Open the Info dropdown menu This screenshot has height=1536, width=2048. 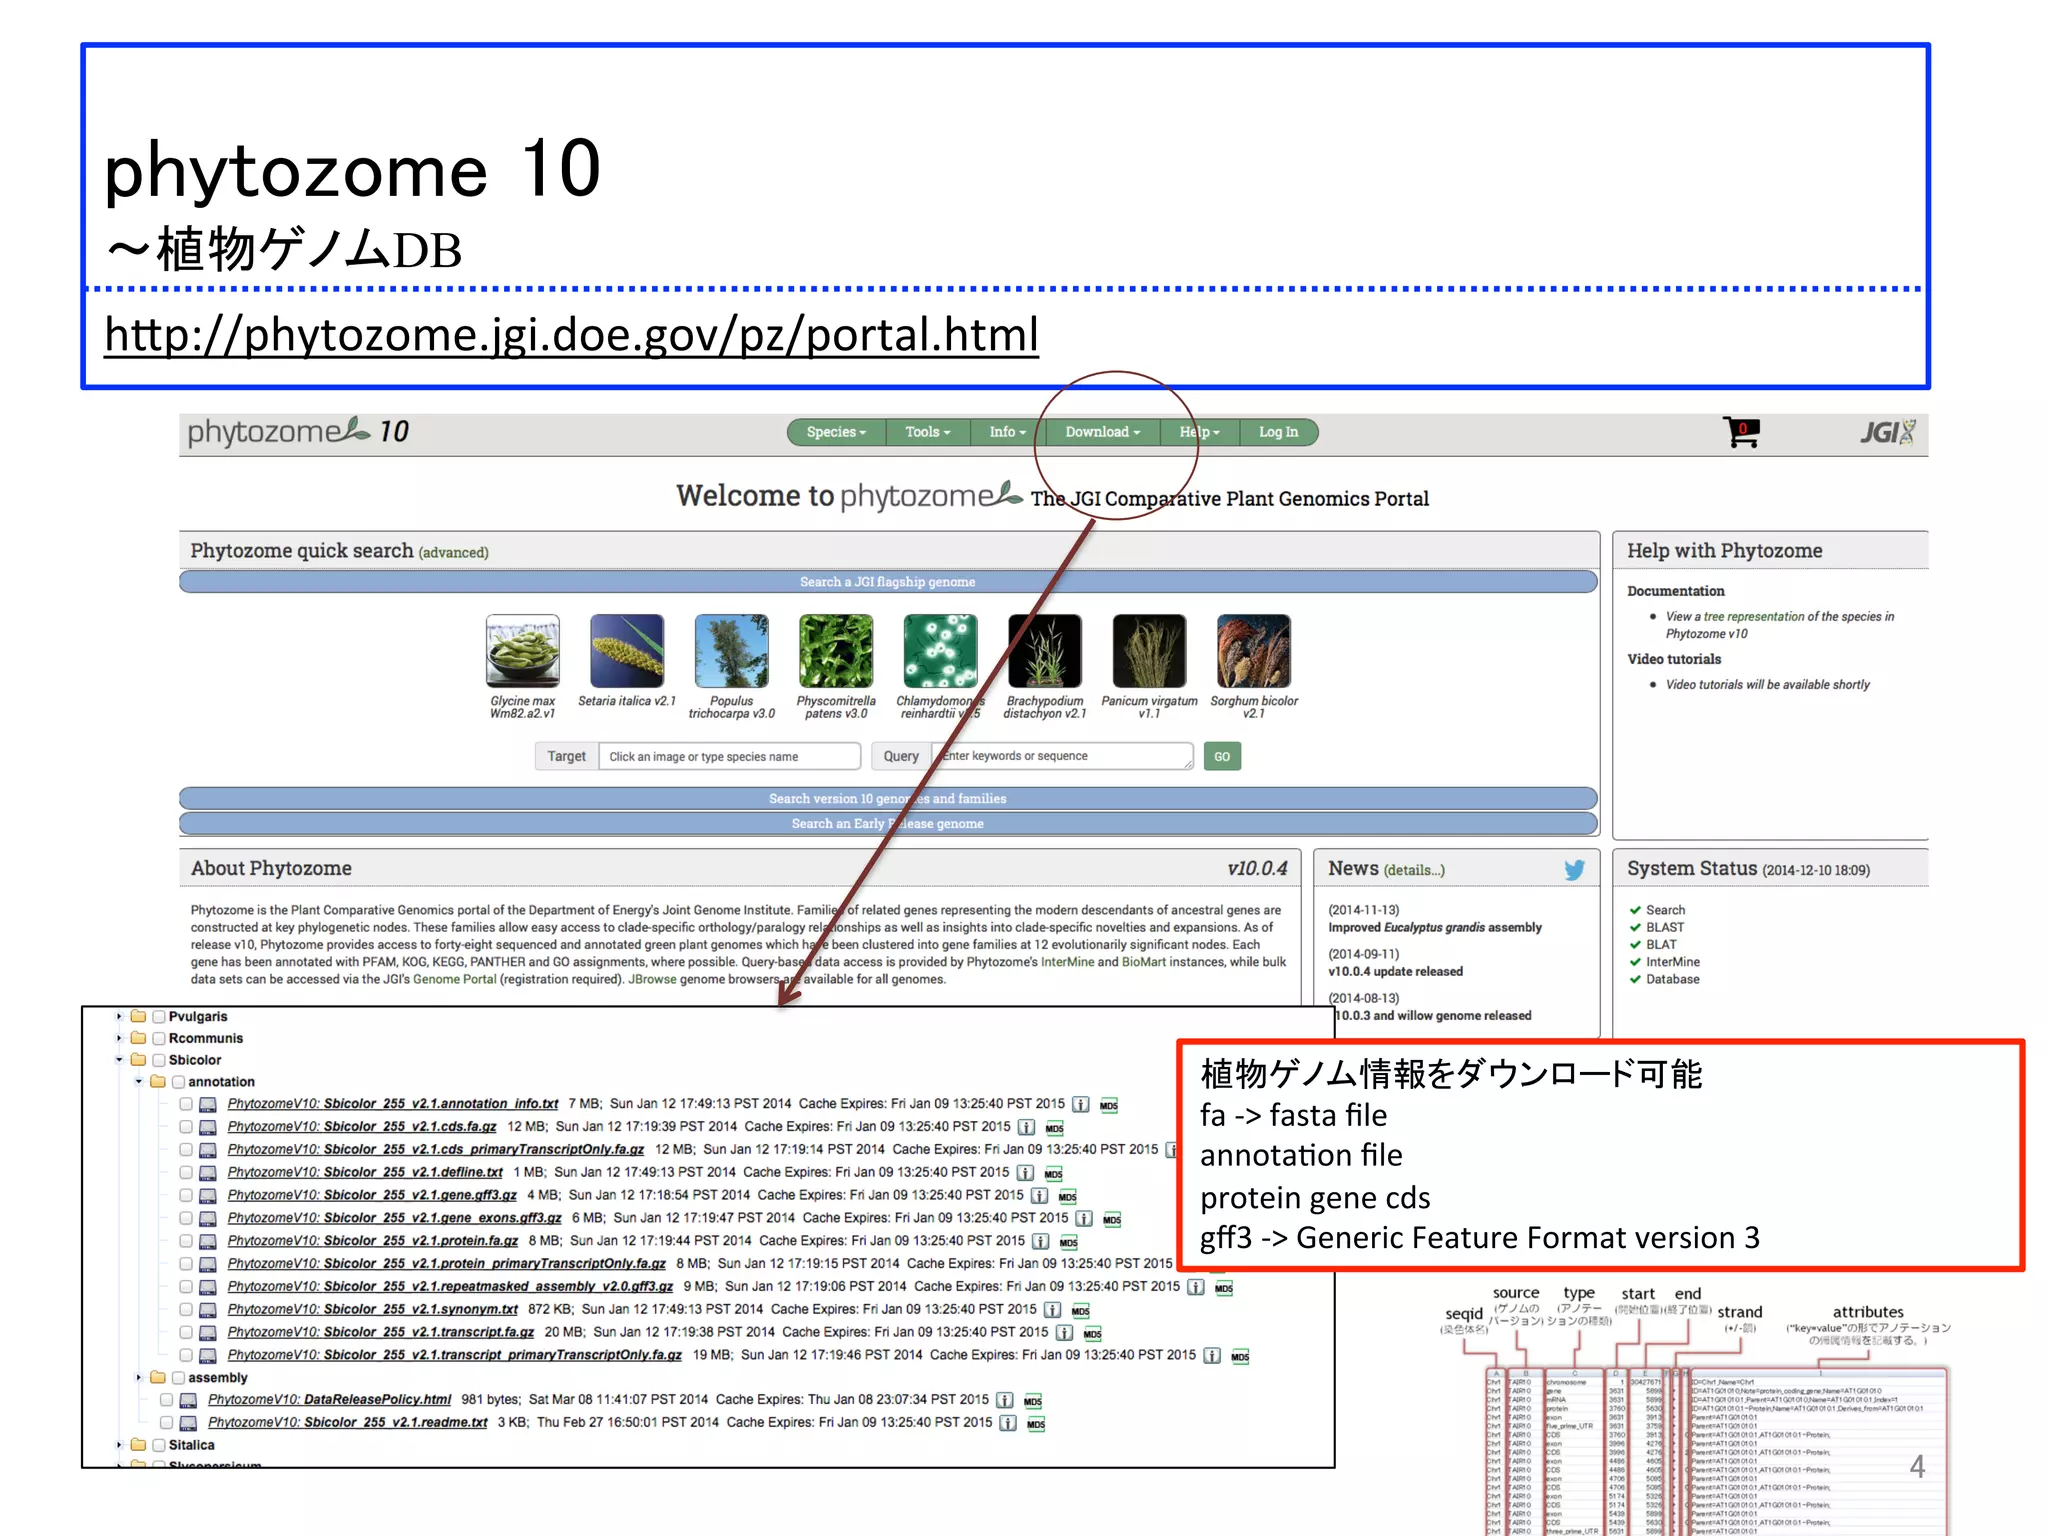[x=1007, y=432]
